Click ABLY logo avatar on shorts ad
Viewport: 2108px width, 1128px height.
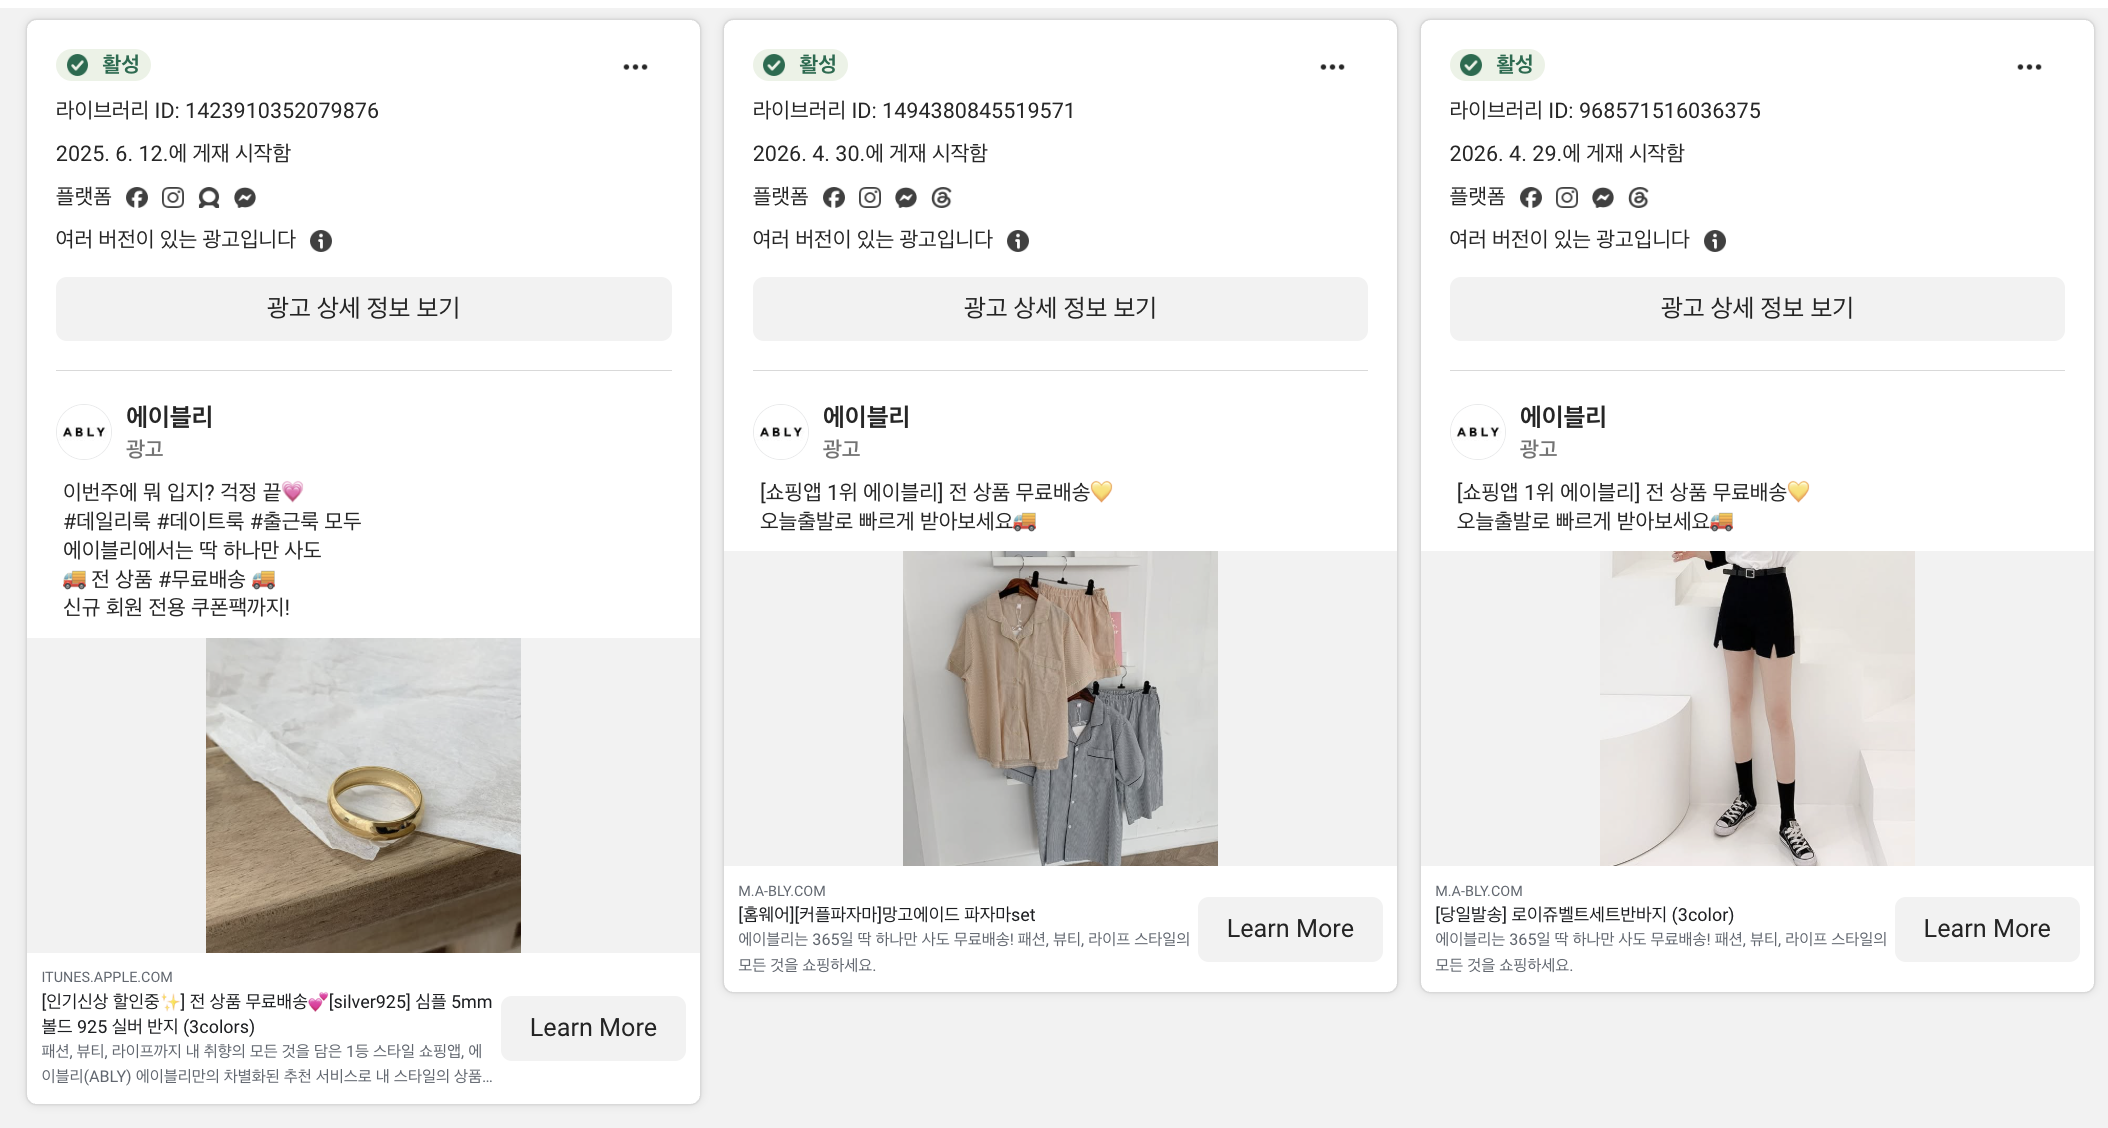click(1478, 432)
